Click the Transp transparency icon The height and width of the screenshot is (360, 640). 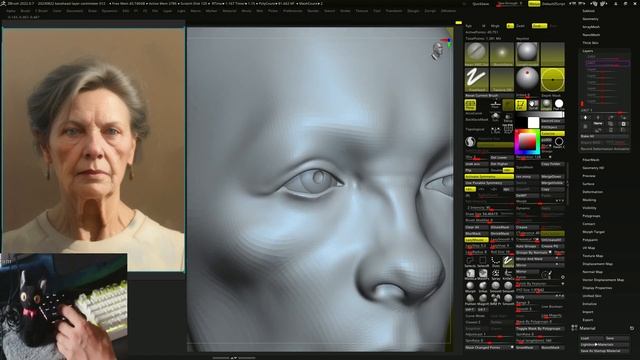coord(508,118)
